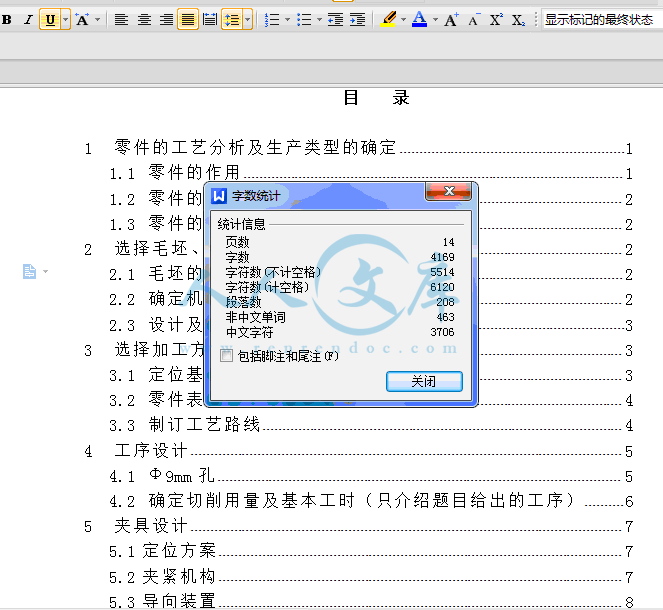Open the font color dropdown arrow
The width and height of the screenshot is (663, 610).
435,19
